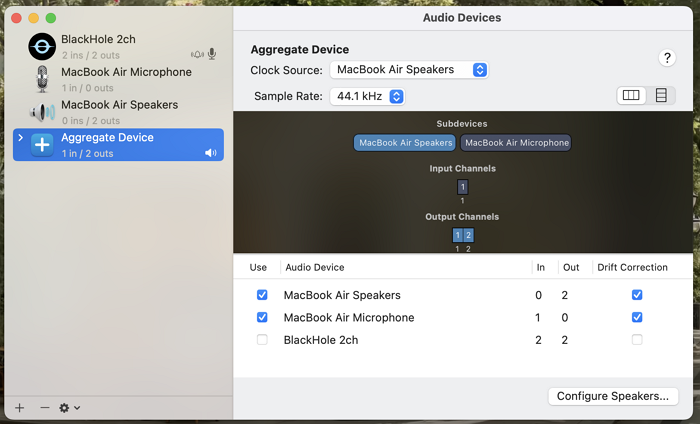
Task: Click BlackHole 2ch alert sound indicator icon
Action: click(197, 54)
